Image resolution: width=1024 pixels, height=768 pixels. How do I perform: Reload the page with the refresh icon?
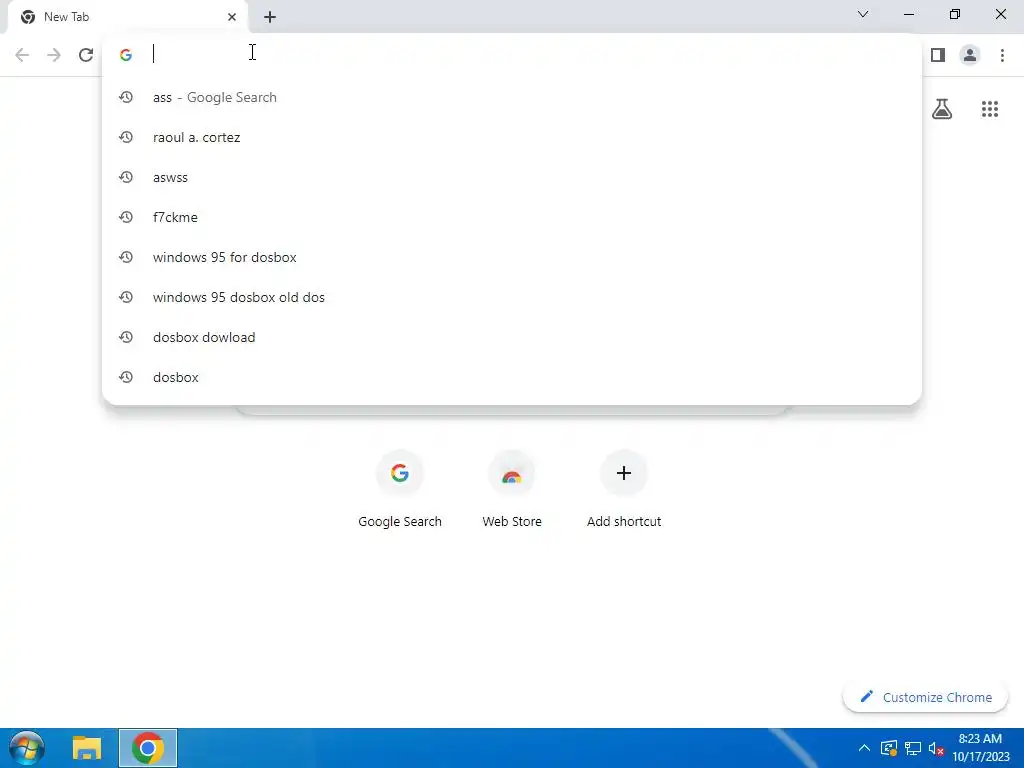(86, 55)
